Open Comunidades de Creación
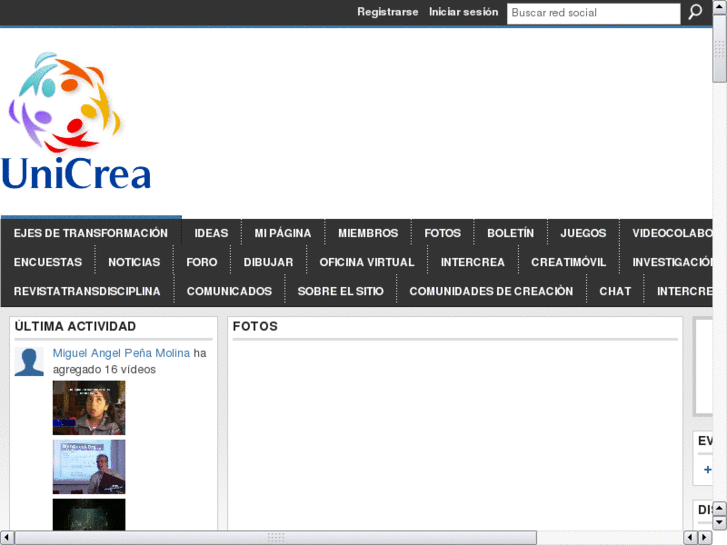Screen dimensions: 727x545 click(491, 291)
